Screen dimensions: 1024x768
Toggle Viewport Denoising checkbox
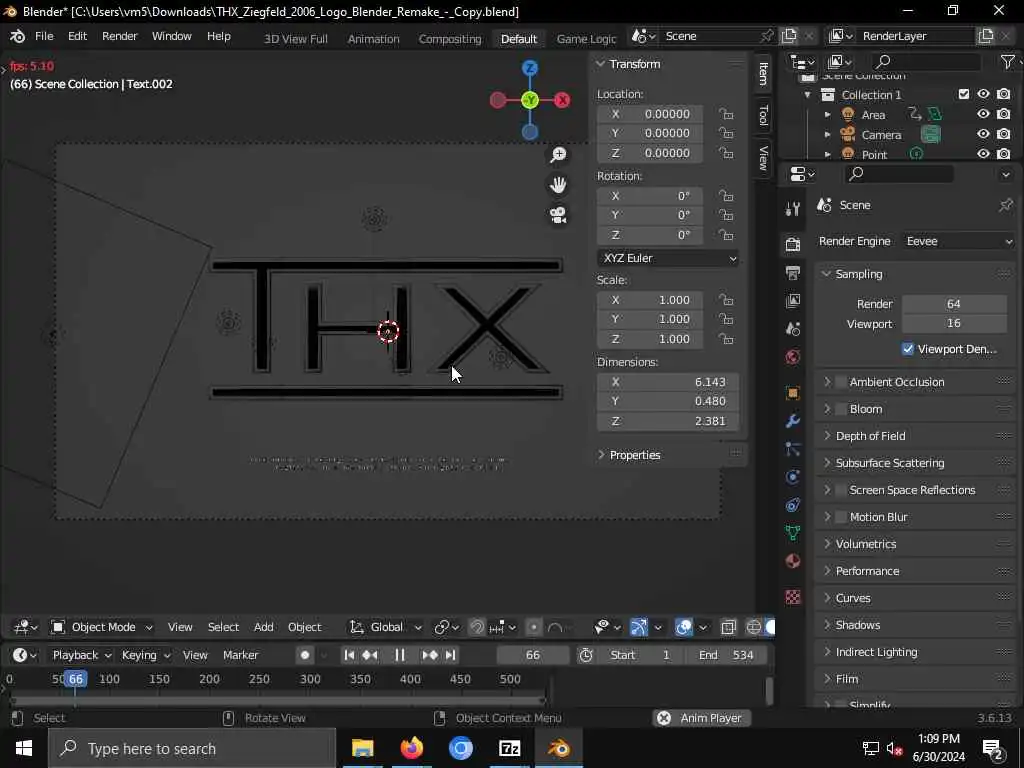click(908, 349)
